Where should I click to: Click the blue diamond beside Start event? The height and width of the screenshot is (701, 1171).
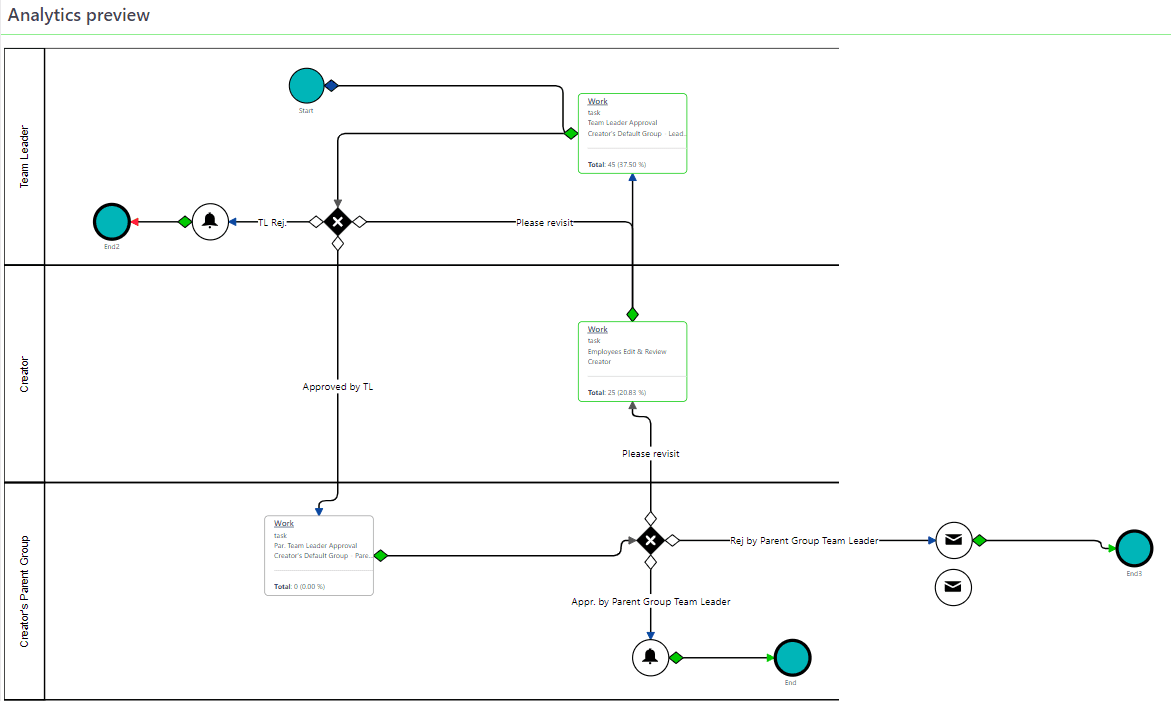[332, 86]
